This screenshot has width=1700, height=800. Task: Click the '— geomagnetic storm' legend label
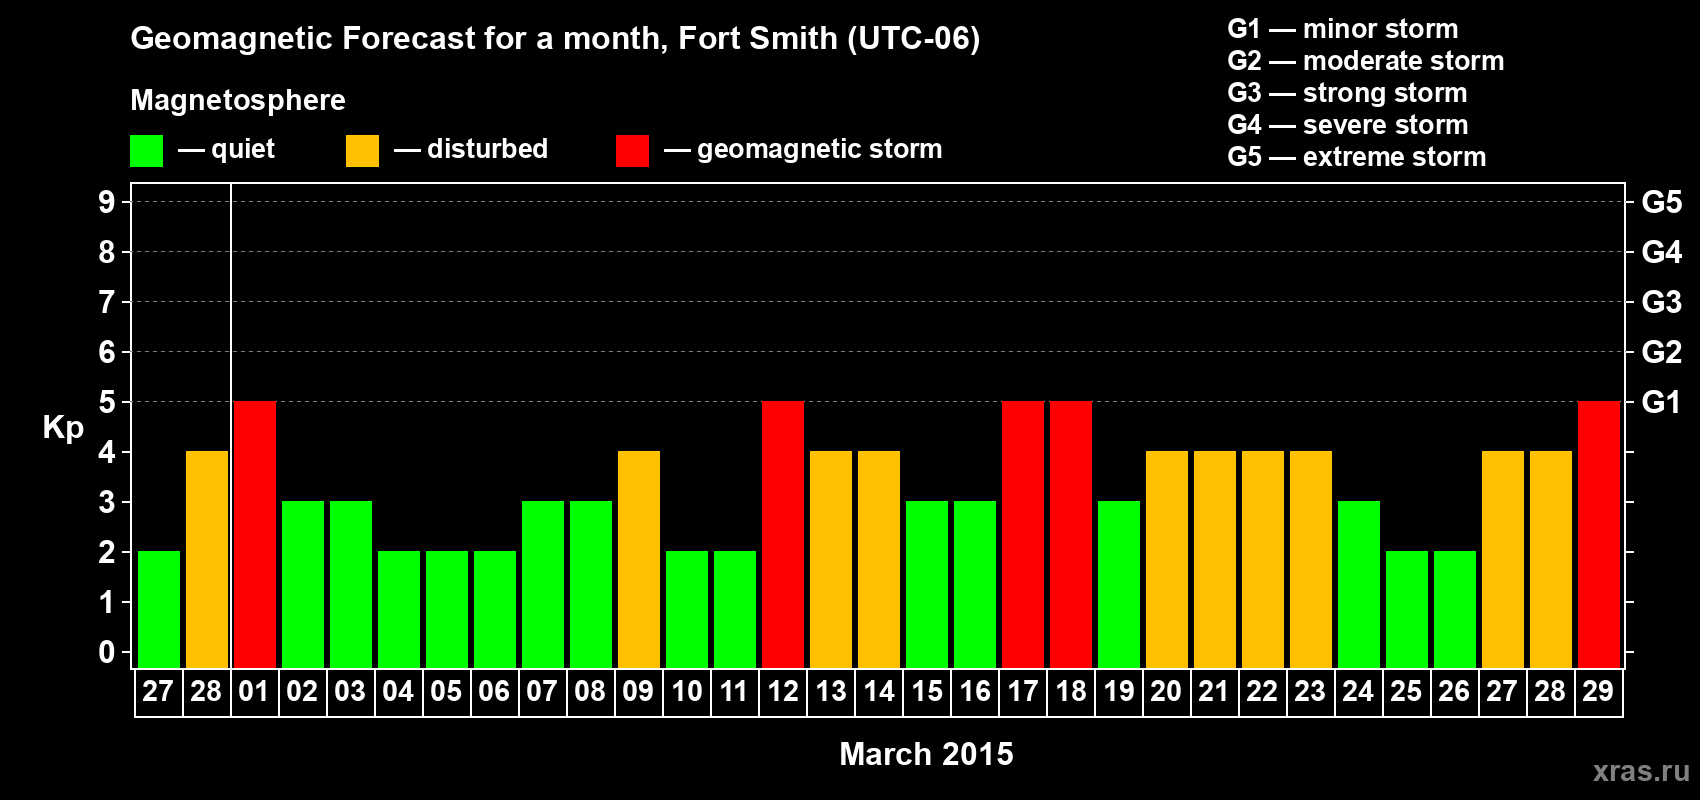(x=803, y=149)
